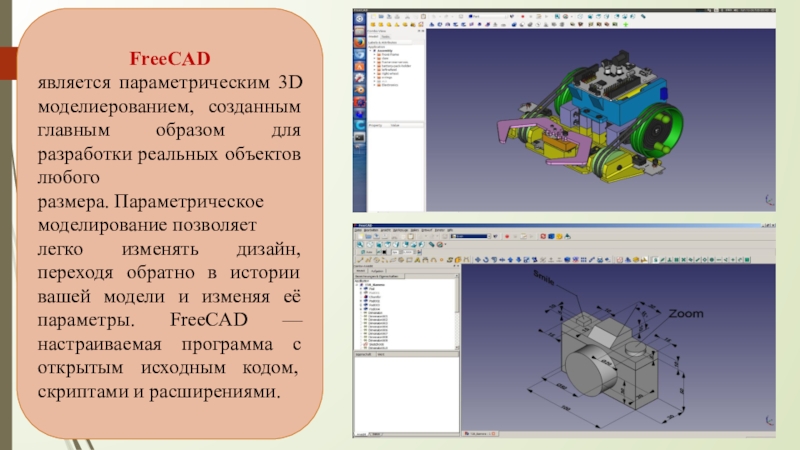Open the Fenster menu
800x450 pixels.
point(439,230)
